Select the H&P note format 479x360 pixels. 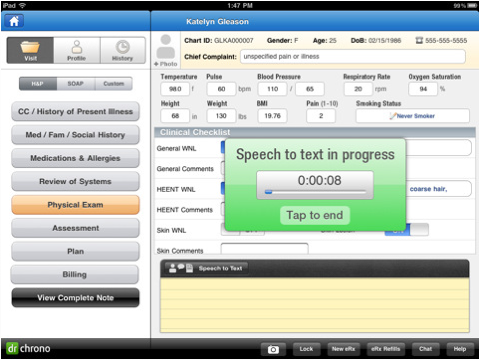pyautogui.click(x=38, y=84)
